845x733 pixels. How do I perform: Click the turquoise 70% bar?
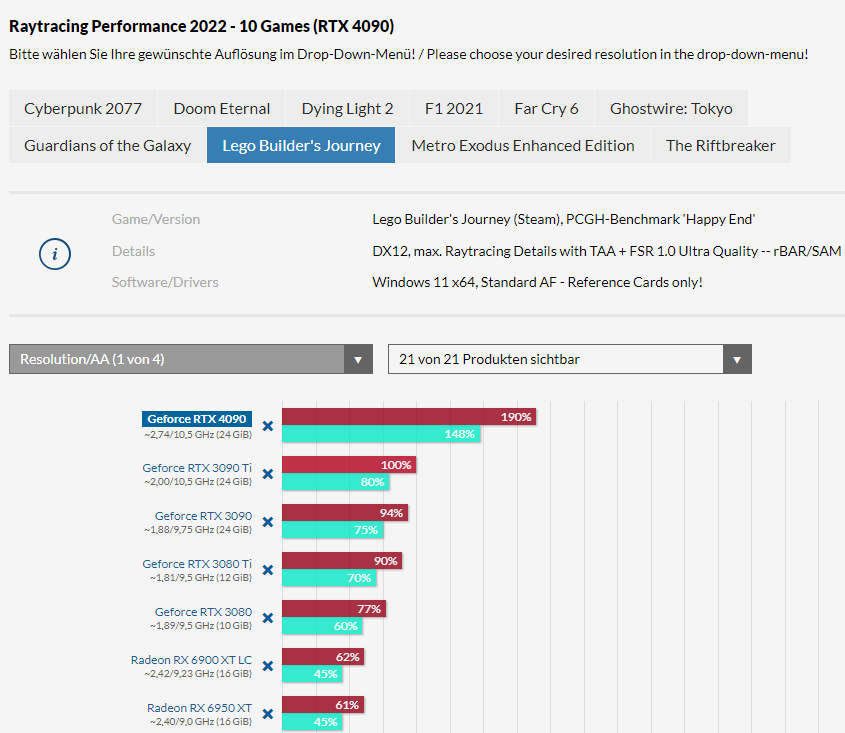tap(329, 578)
